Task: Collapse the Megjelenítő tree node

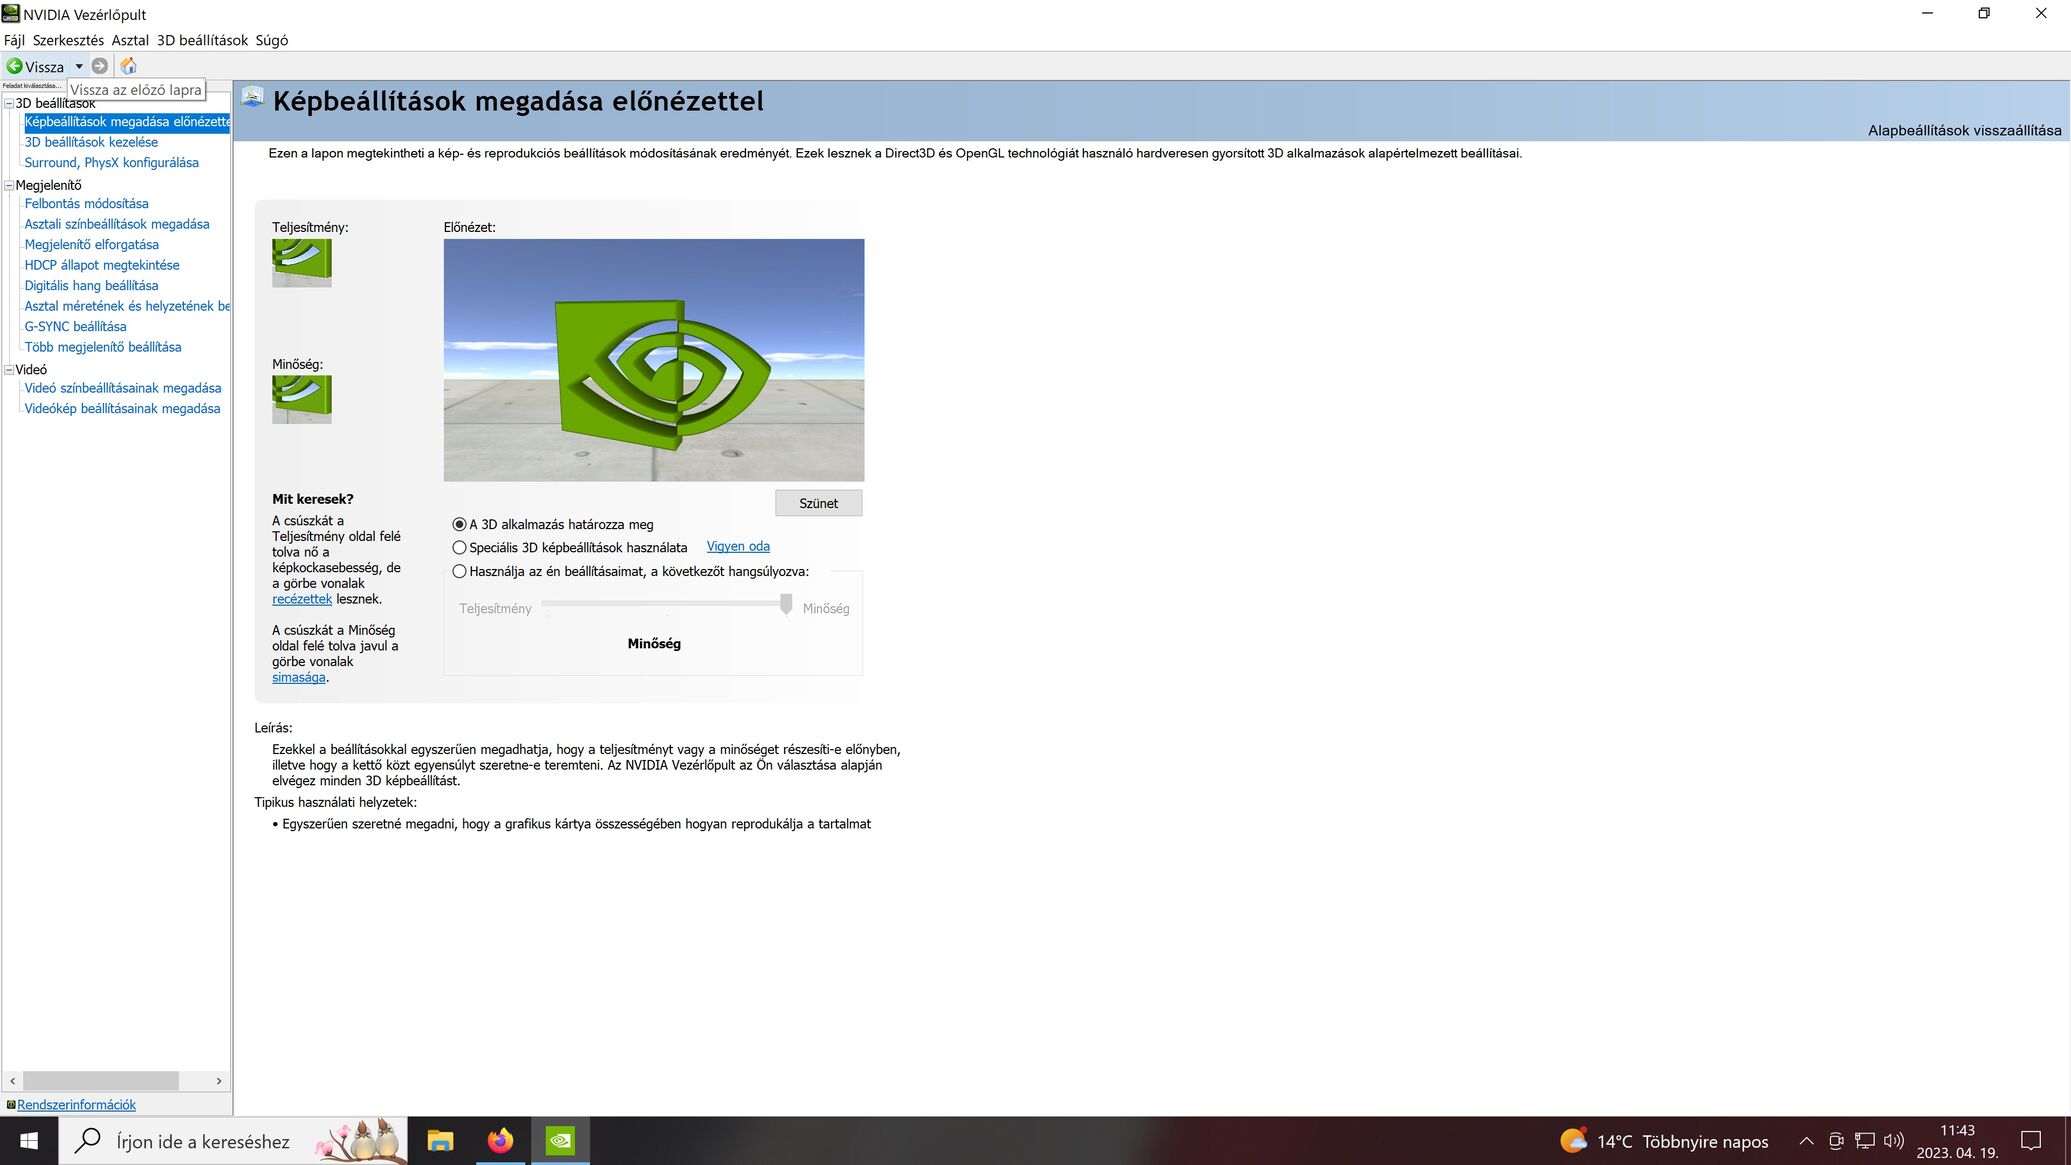Action: click(x=9, y=185)
